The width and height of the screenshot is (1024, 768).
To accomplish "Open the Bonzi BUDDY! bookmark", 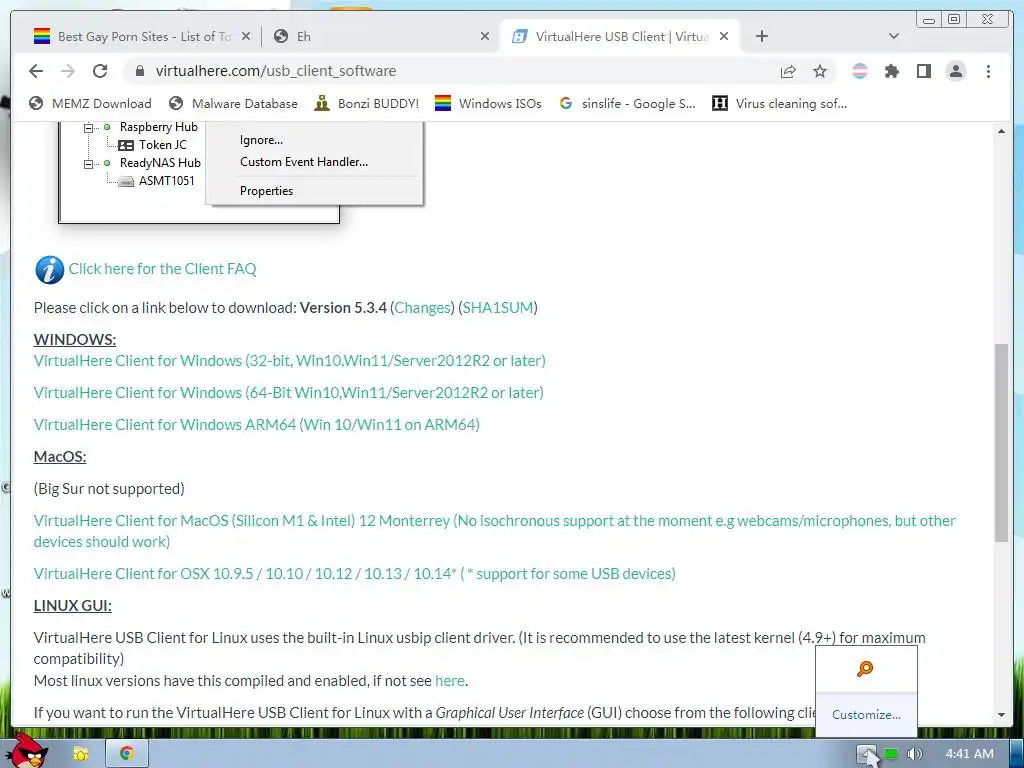I will [x=366, y=103].
